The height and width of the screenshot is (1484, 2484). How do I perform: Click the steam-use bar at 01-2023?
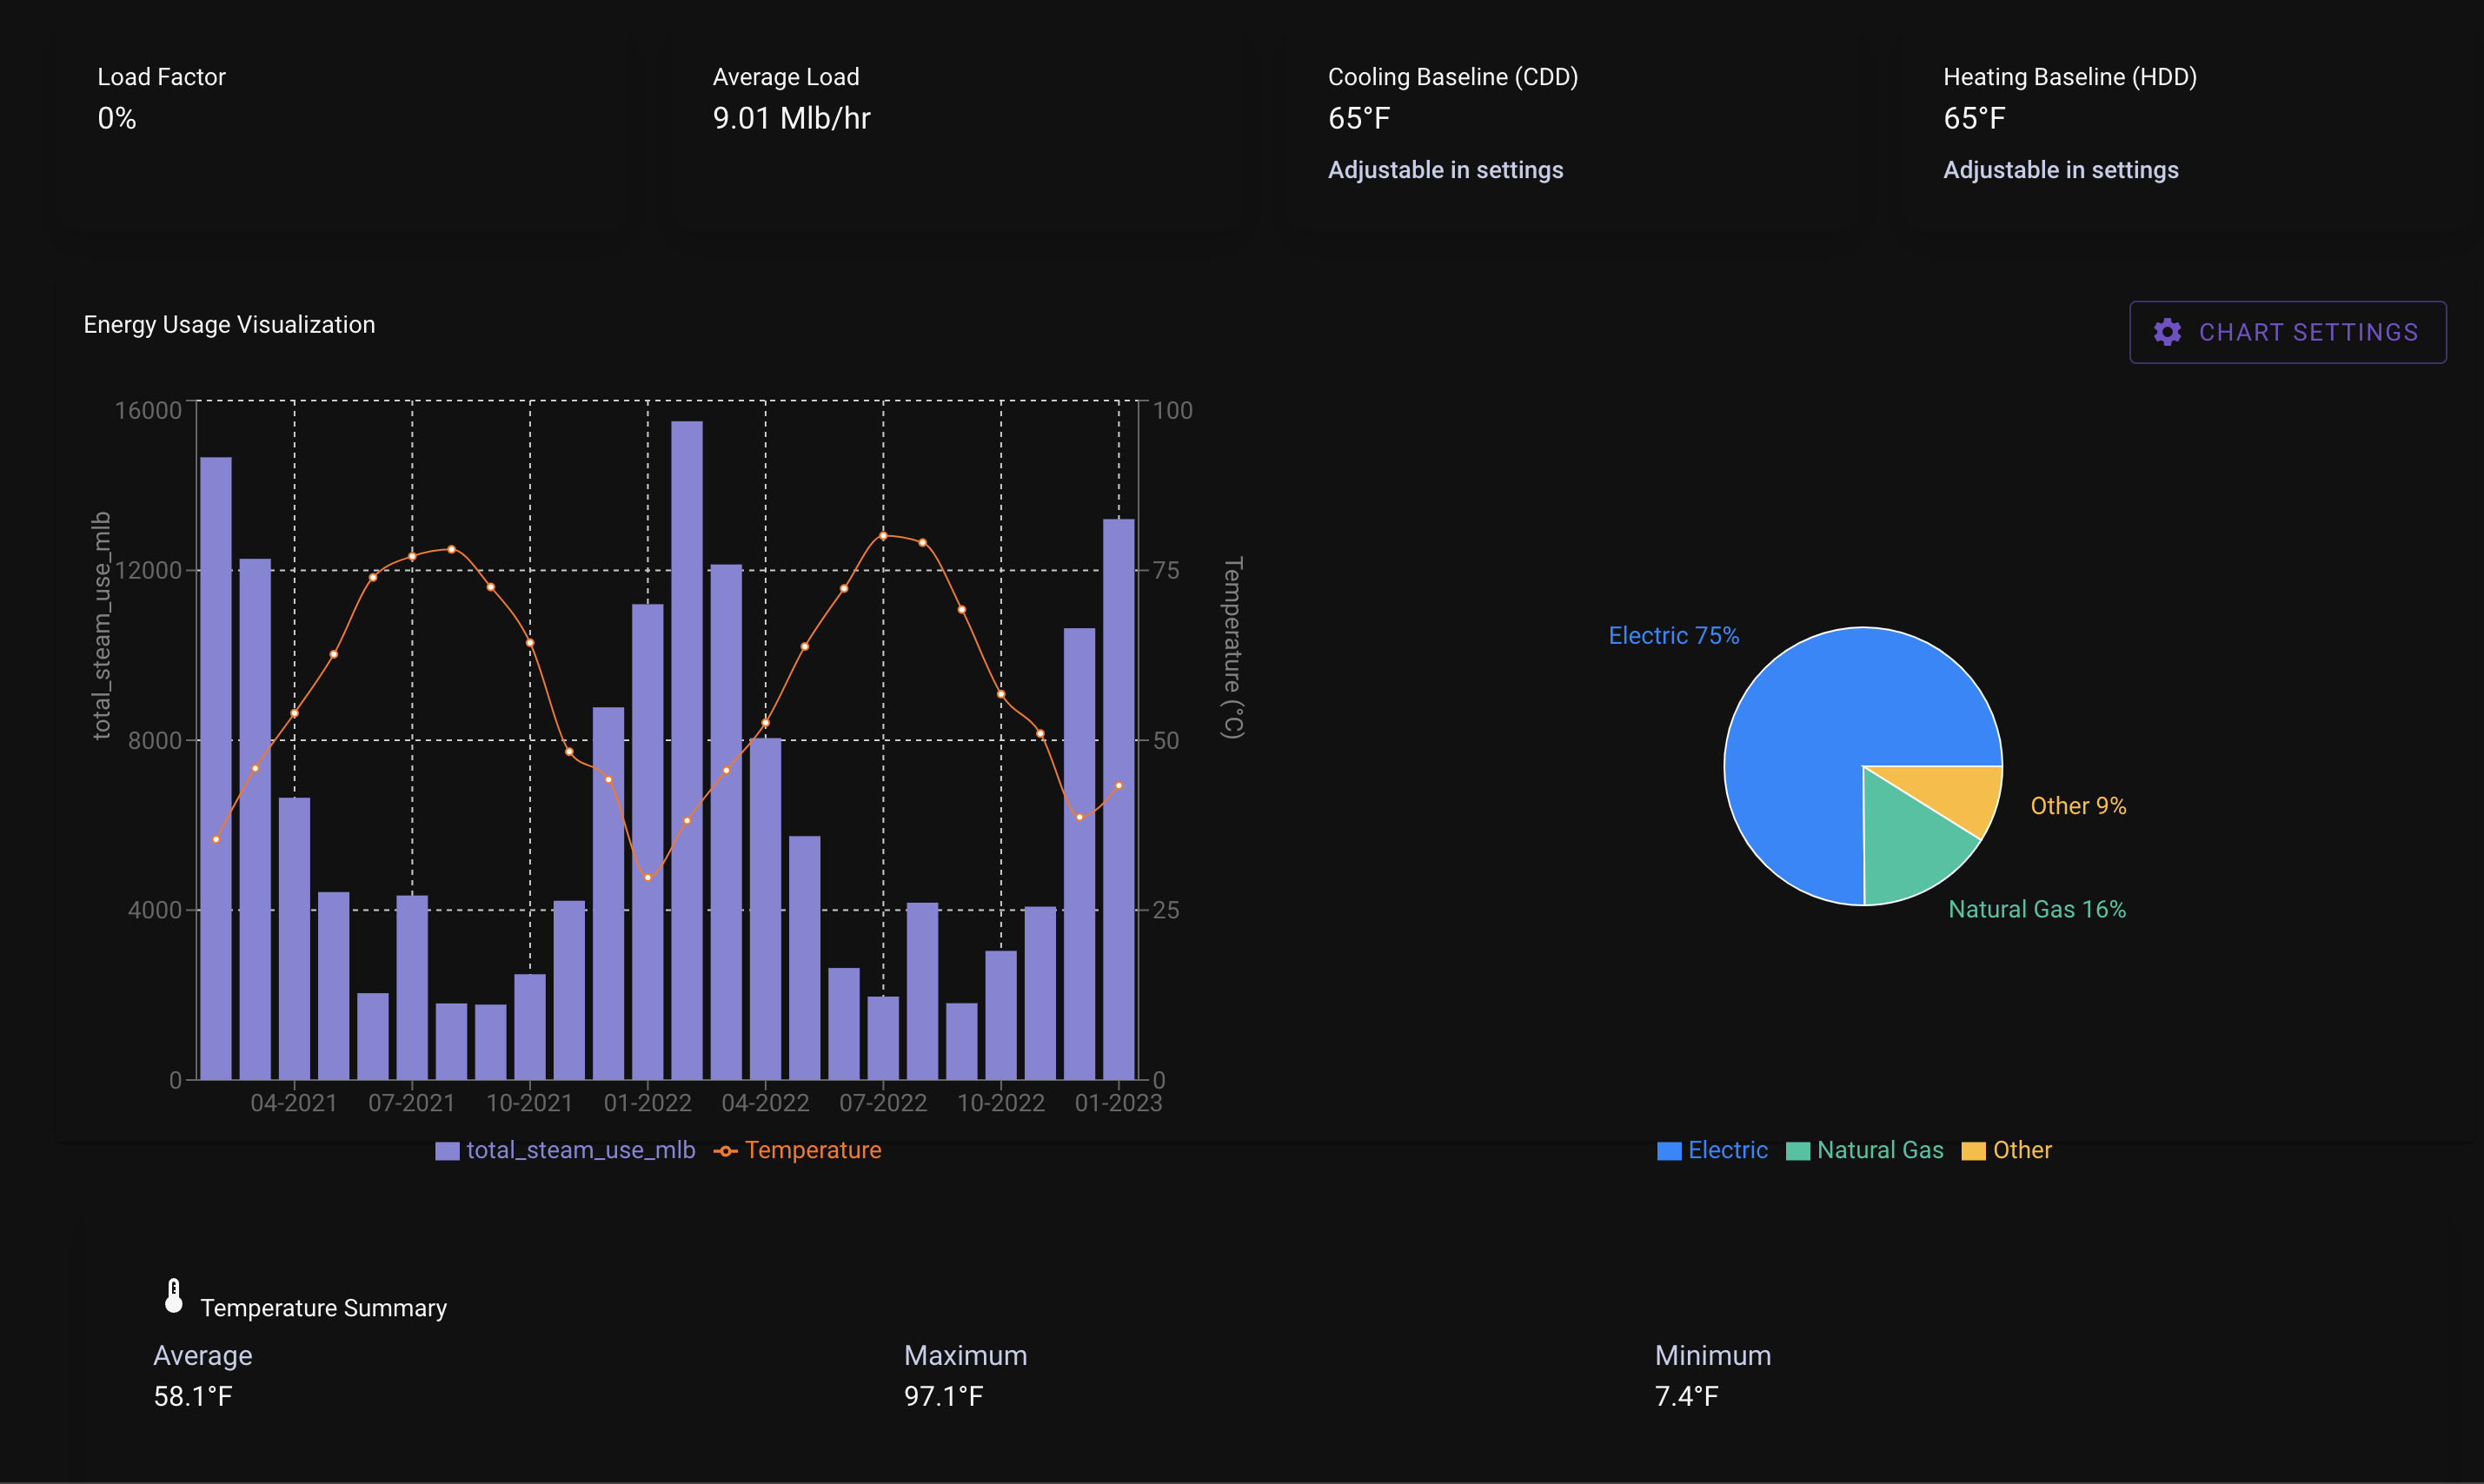1119,799
